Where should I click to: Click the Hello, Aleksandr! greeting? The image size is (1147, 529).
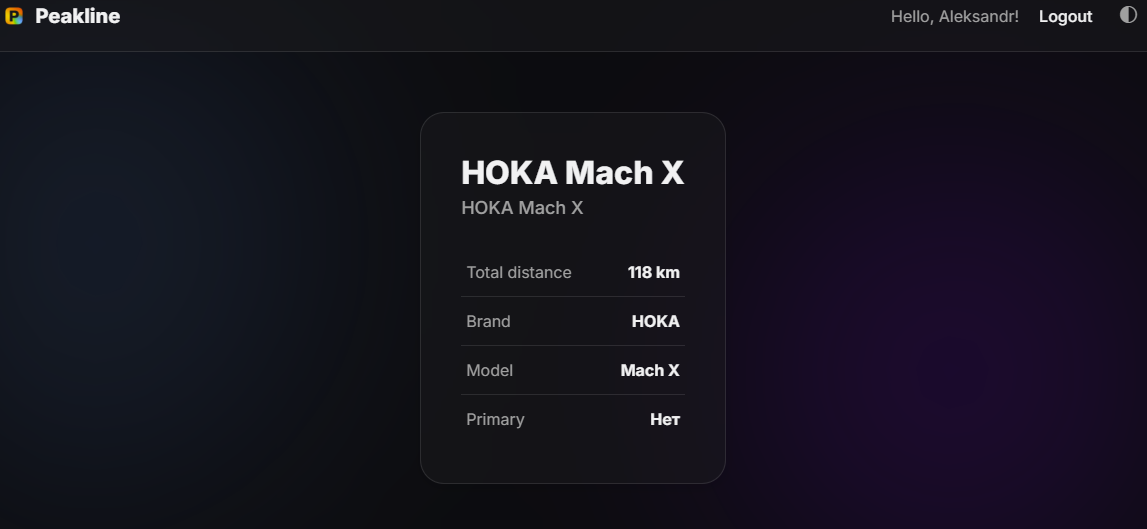point(955,17)
